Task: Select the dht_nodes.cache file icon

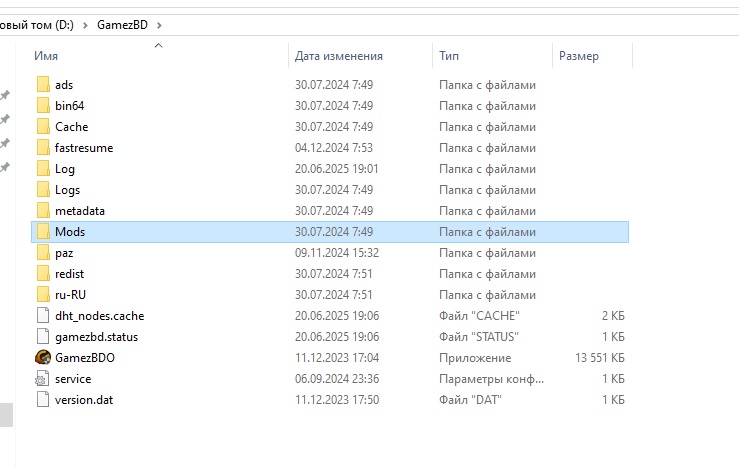Action: (42, 316)
